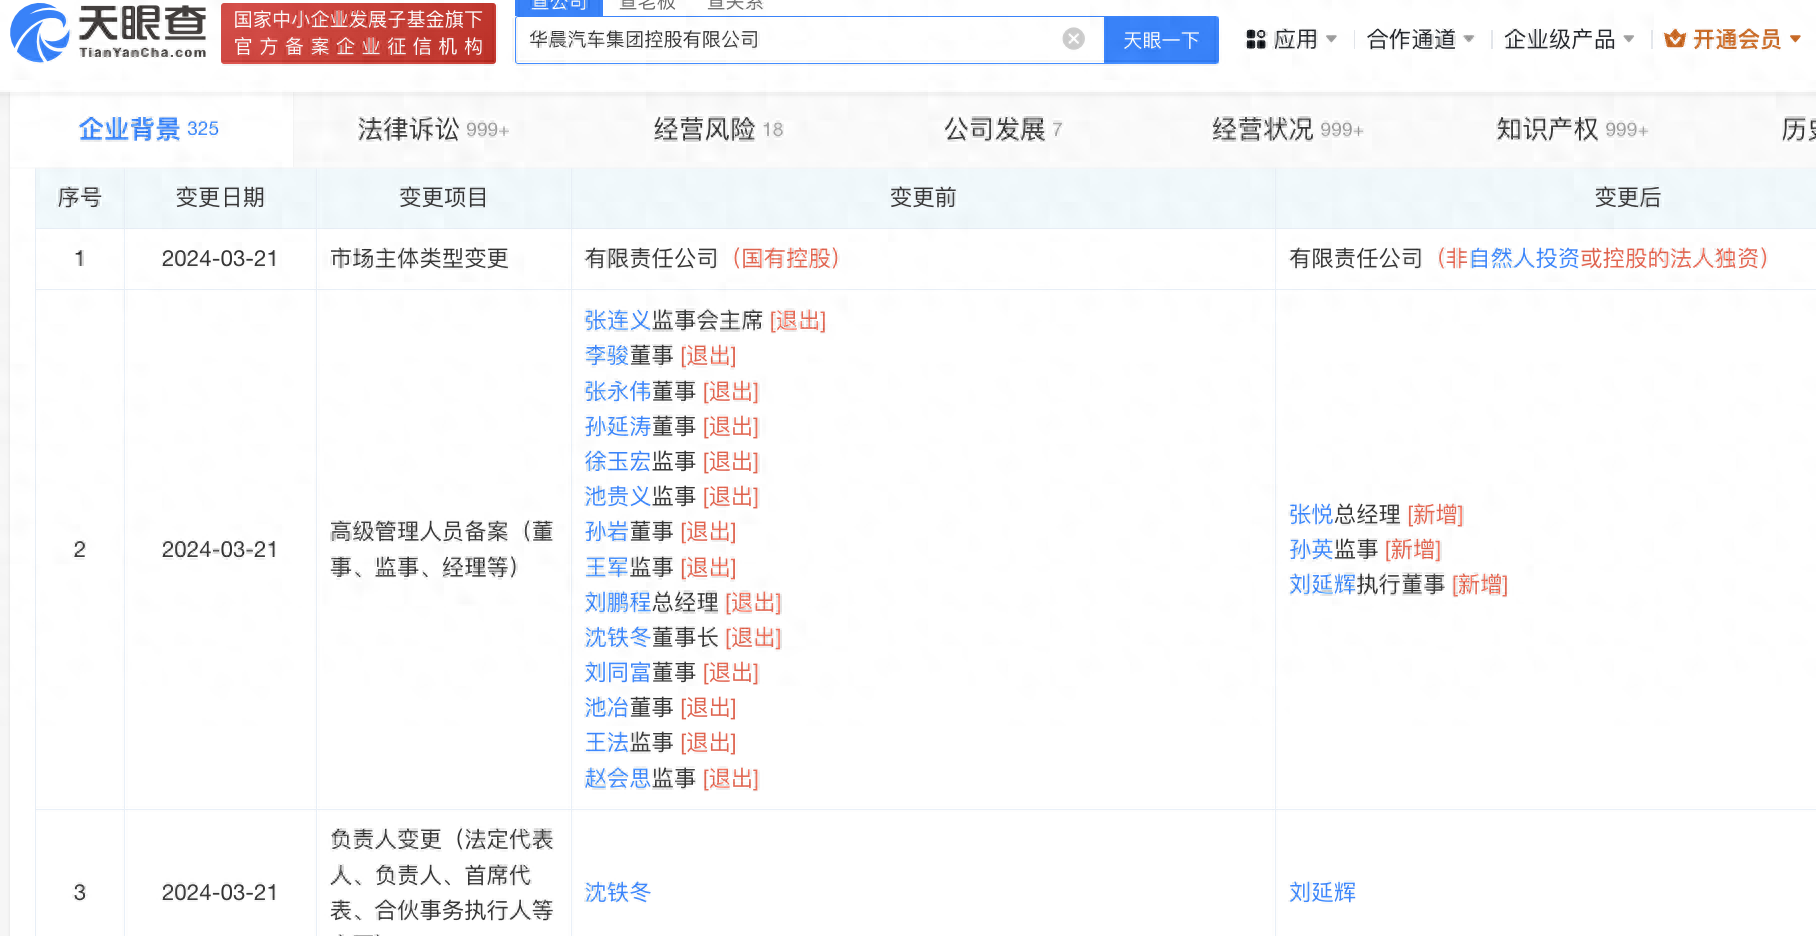Screen dimensions: 1816x936
Task: Open the 法律诉讼 tab
Action: (x=434, y=129)
